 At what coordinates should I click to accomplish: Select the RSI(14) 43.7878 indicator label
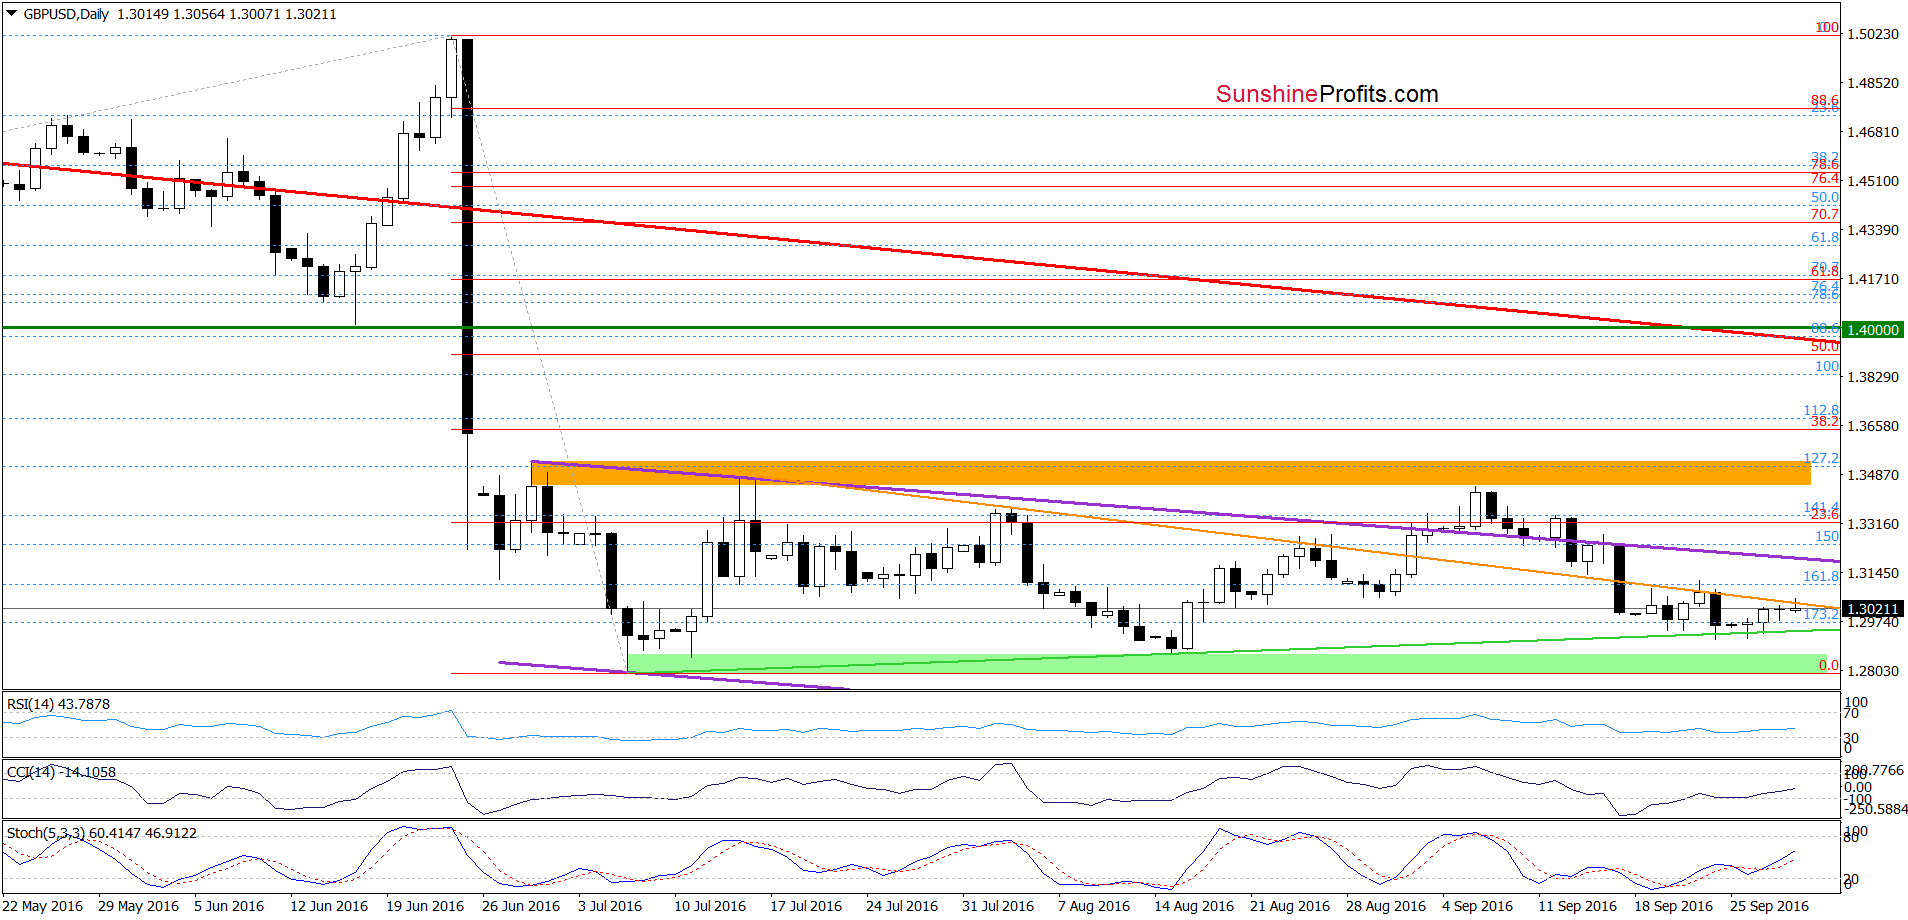coord(59,704)
